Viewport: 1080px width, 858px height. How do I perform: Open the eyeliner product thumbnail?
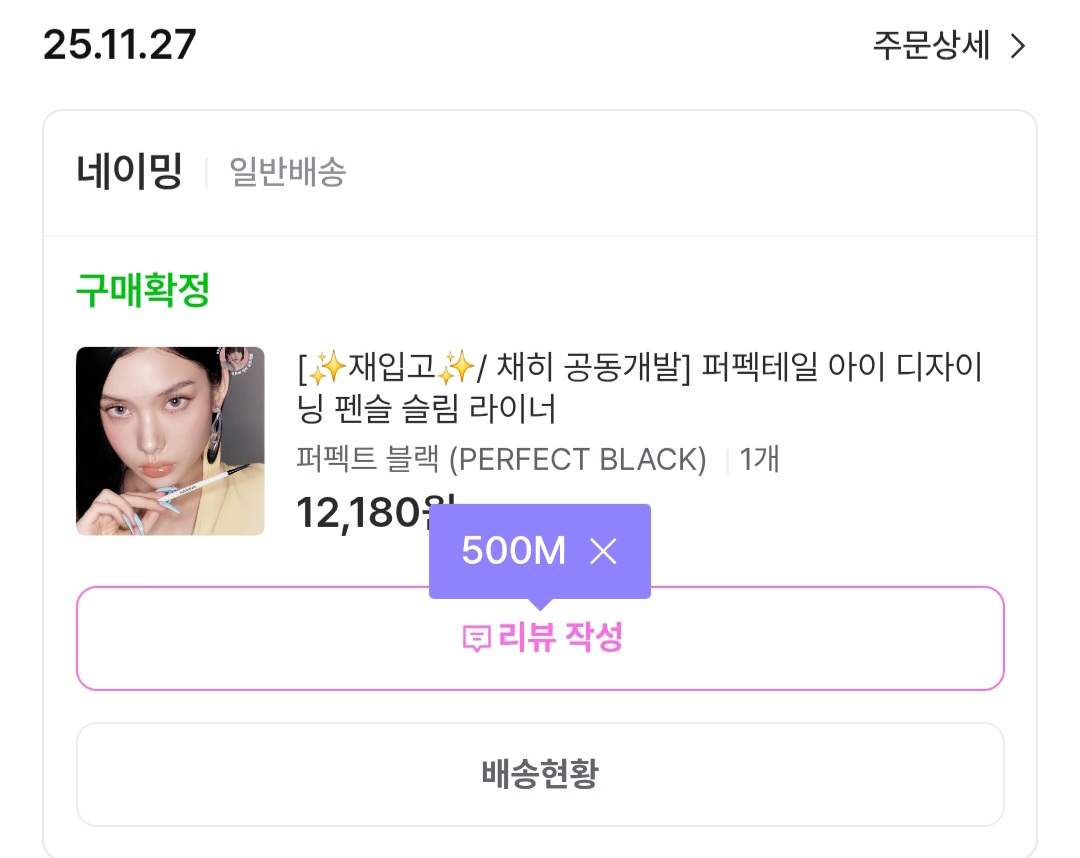pos(170,441)
